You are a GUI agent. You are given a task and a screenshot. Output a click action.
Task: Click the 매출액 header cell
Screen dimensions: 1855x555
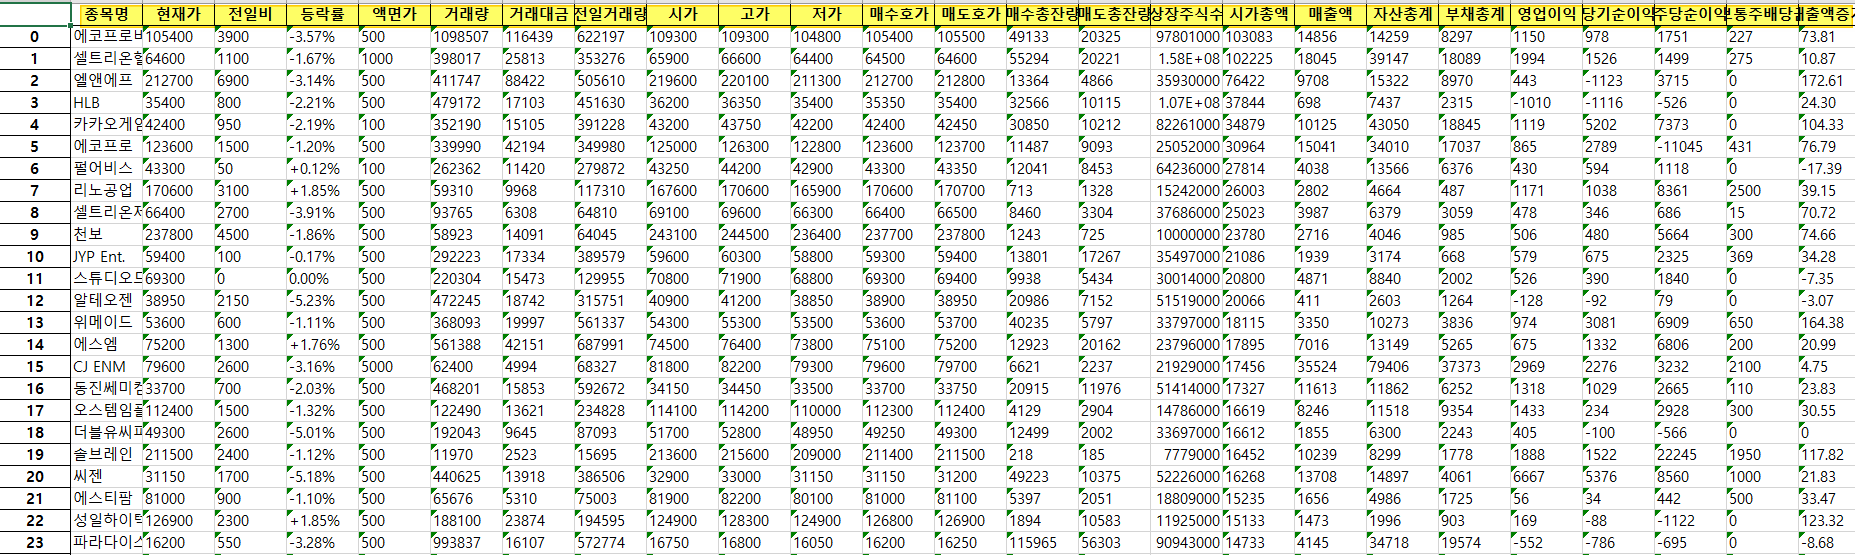click(x=1331, y=14)
